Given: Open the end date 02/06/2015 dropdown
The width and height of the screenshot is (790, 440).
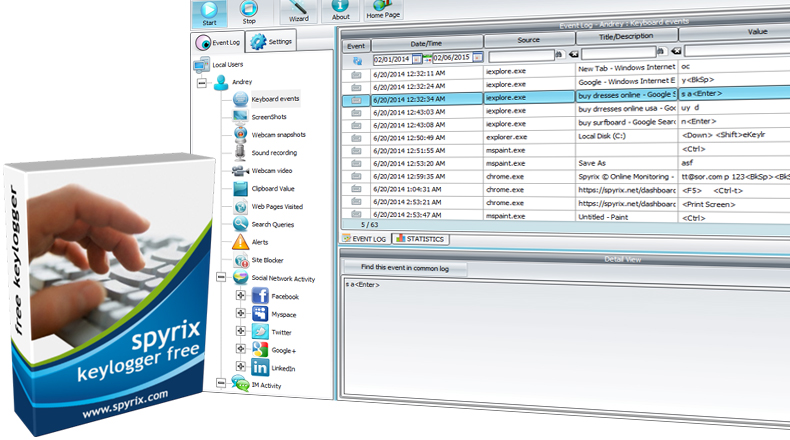Looking at the screenshot, I should pos(478,58).
